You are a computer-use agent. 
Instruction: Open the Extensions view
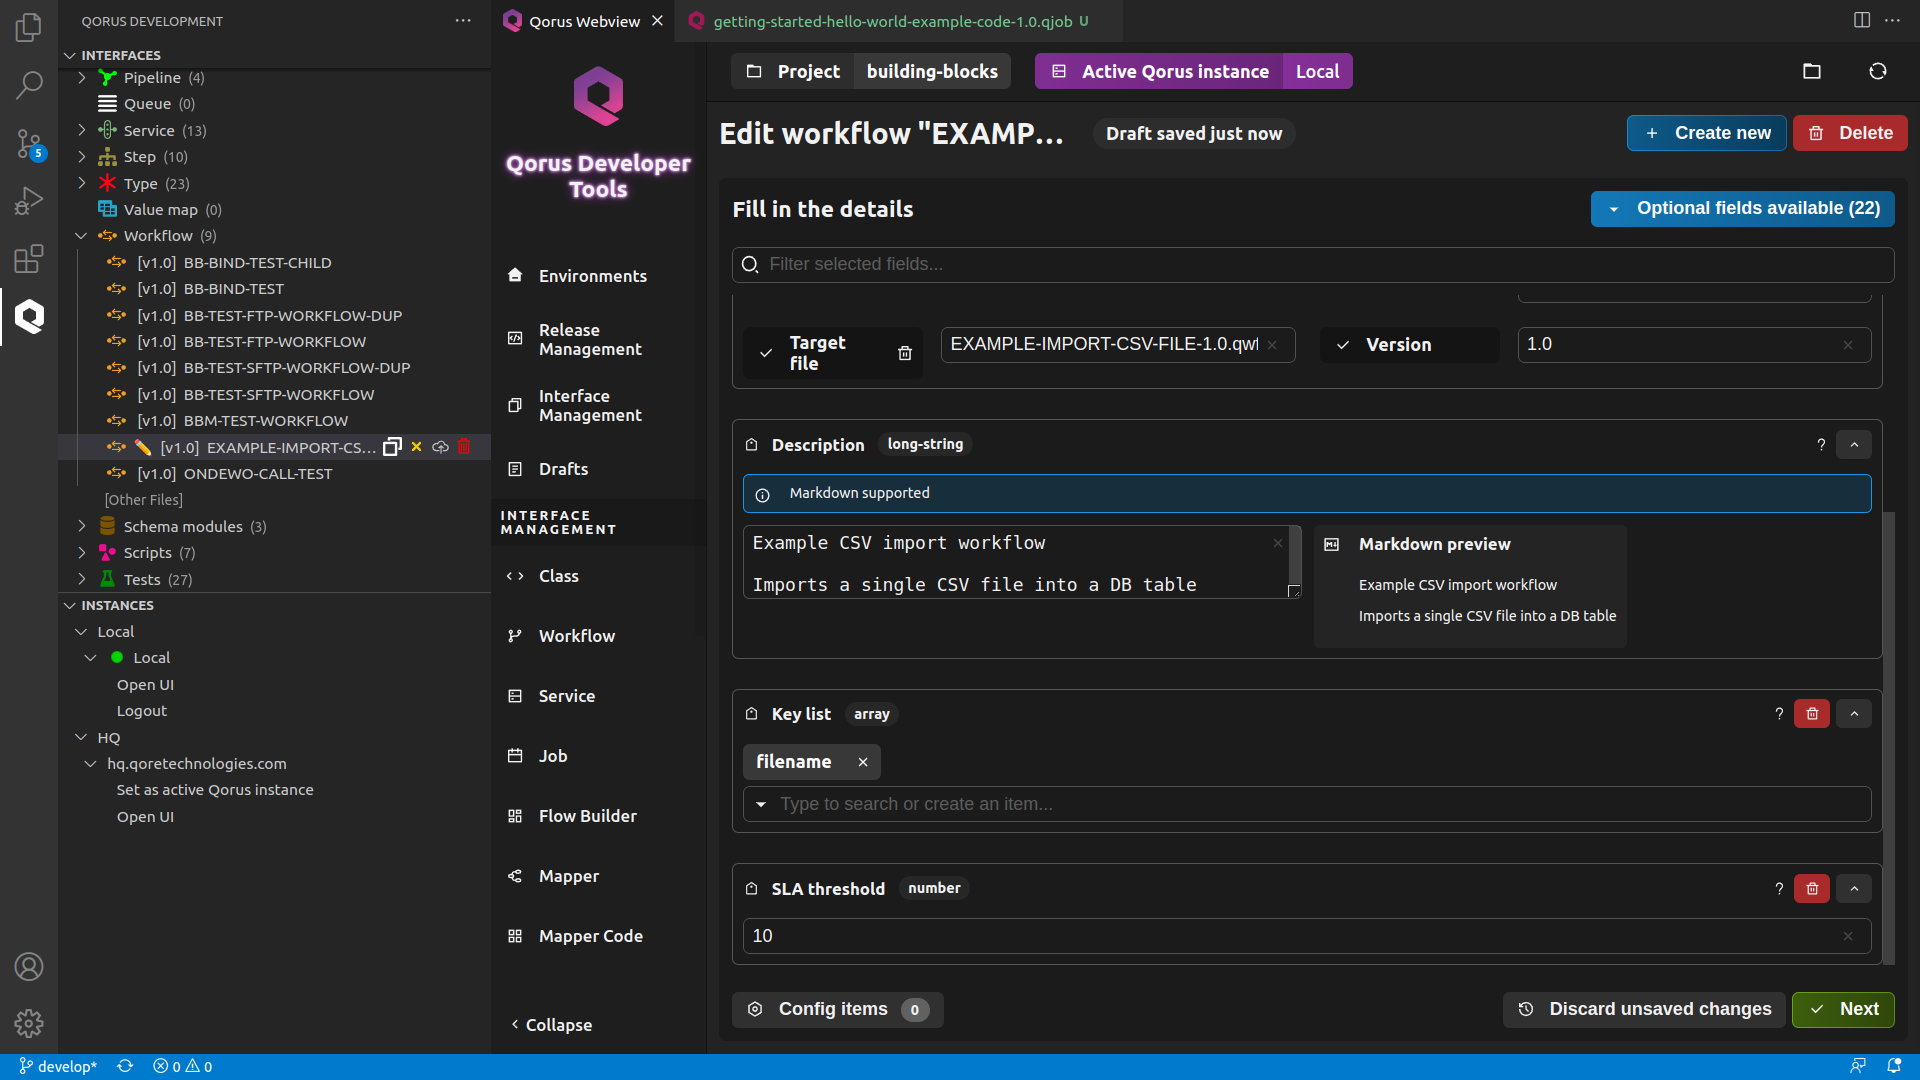(x=29, y=259)
